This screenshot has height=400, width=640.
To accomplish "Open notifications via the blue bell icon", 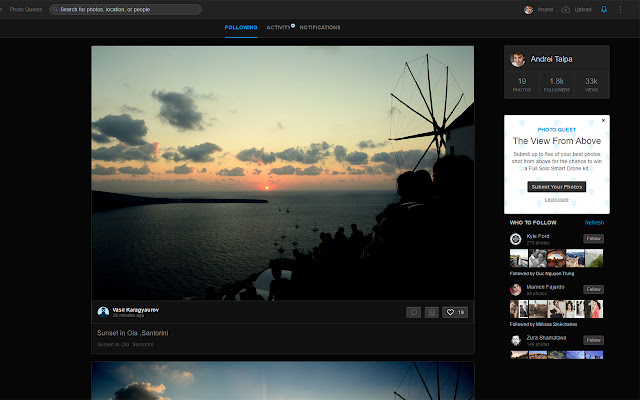I will [604, 9].
